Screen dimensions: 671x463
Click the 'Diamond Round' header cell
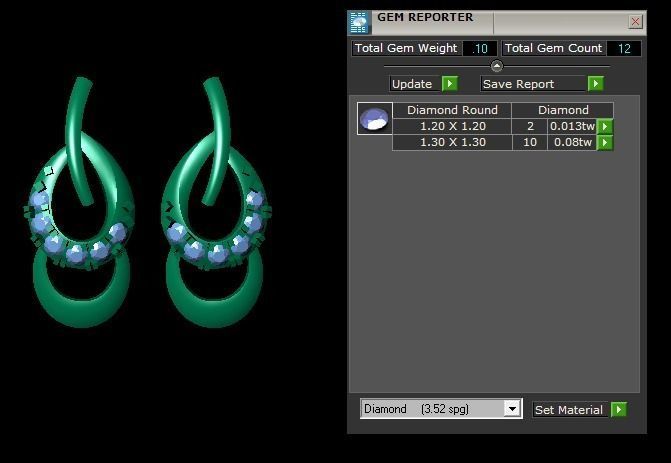[x=452, y=110]
